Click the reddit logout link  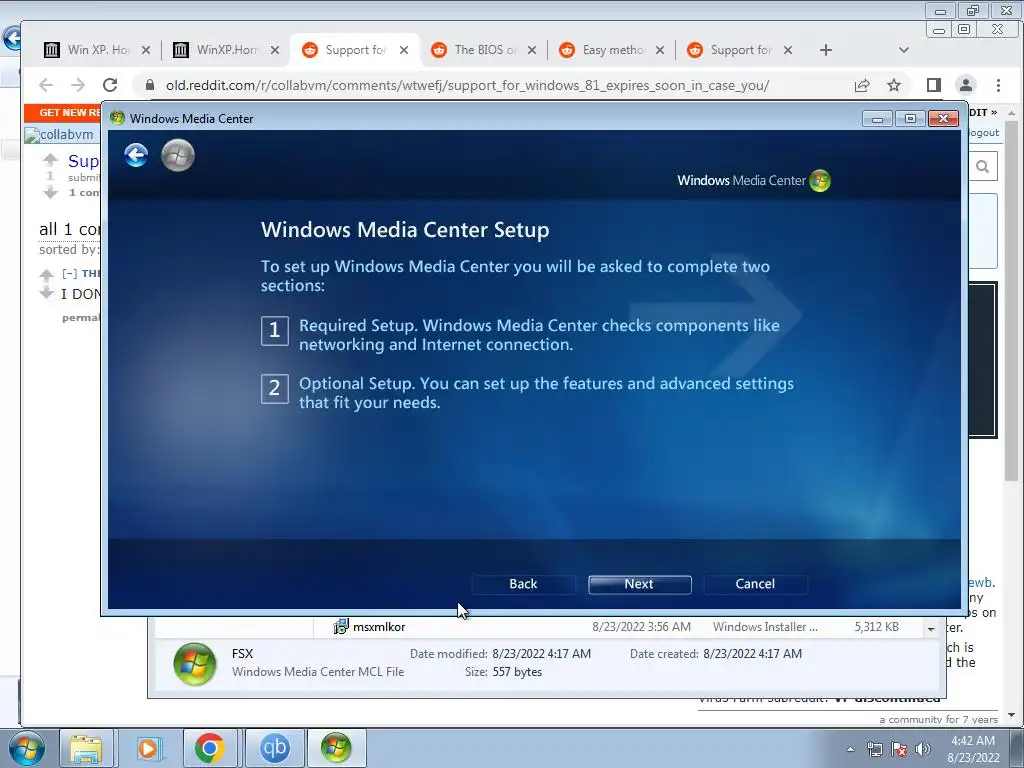(x=984, y=133)
